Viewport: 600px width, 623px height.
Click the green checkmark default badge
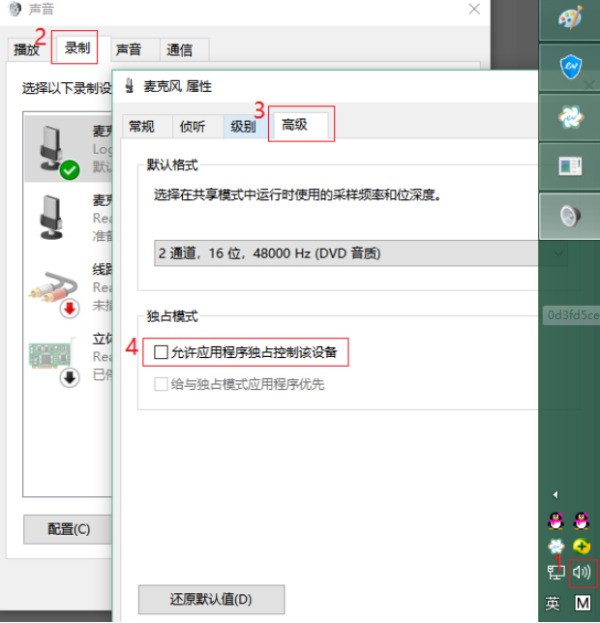coord(70,170)
